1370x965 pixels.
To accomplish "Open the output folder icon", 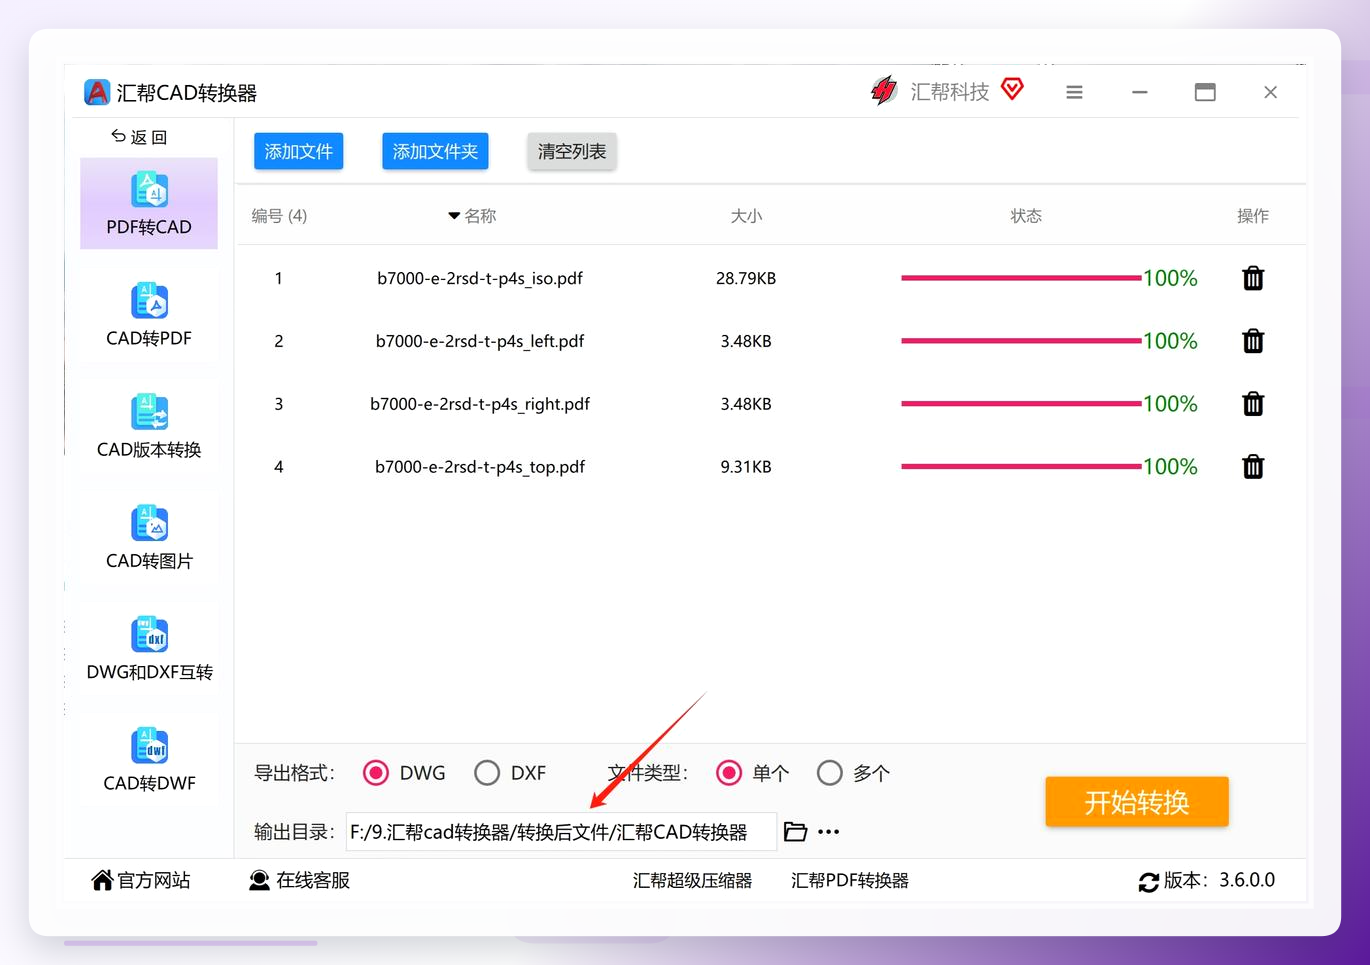I will tap(795, 831).
